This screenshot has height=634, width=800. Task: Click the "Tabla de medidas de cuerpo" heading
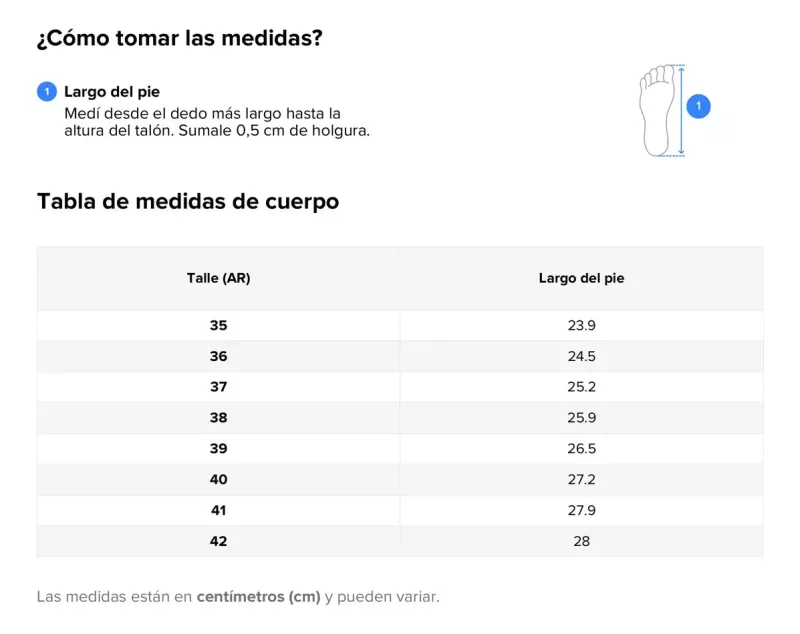tap(188, 201)
